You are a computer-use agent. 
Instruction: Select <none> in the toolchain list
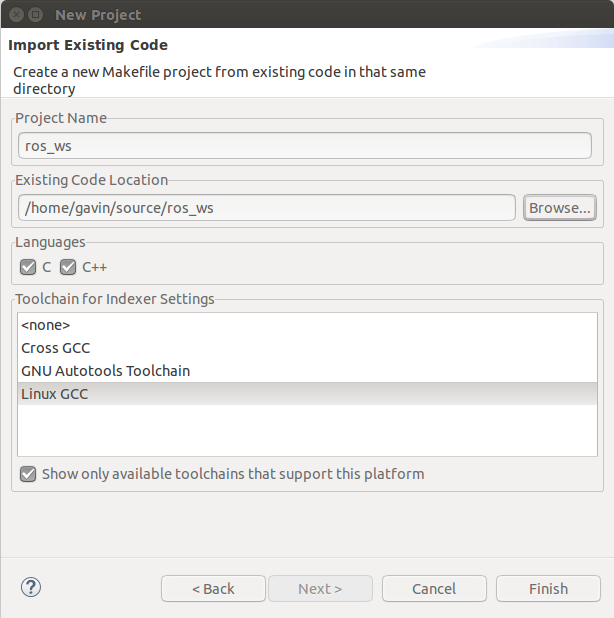46,325
